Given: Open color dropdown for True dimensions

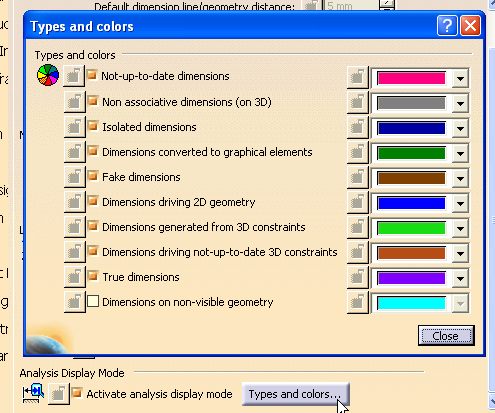Looking at the screenshot, I should 460,278.
